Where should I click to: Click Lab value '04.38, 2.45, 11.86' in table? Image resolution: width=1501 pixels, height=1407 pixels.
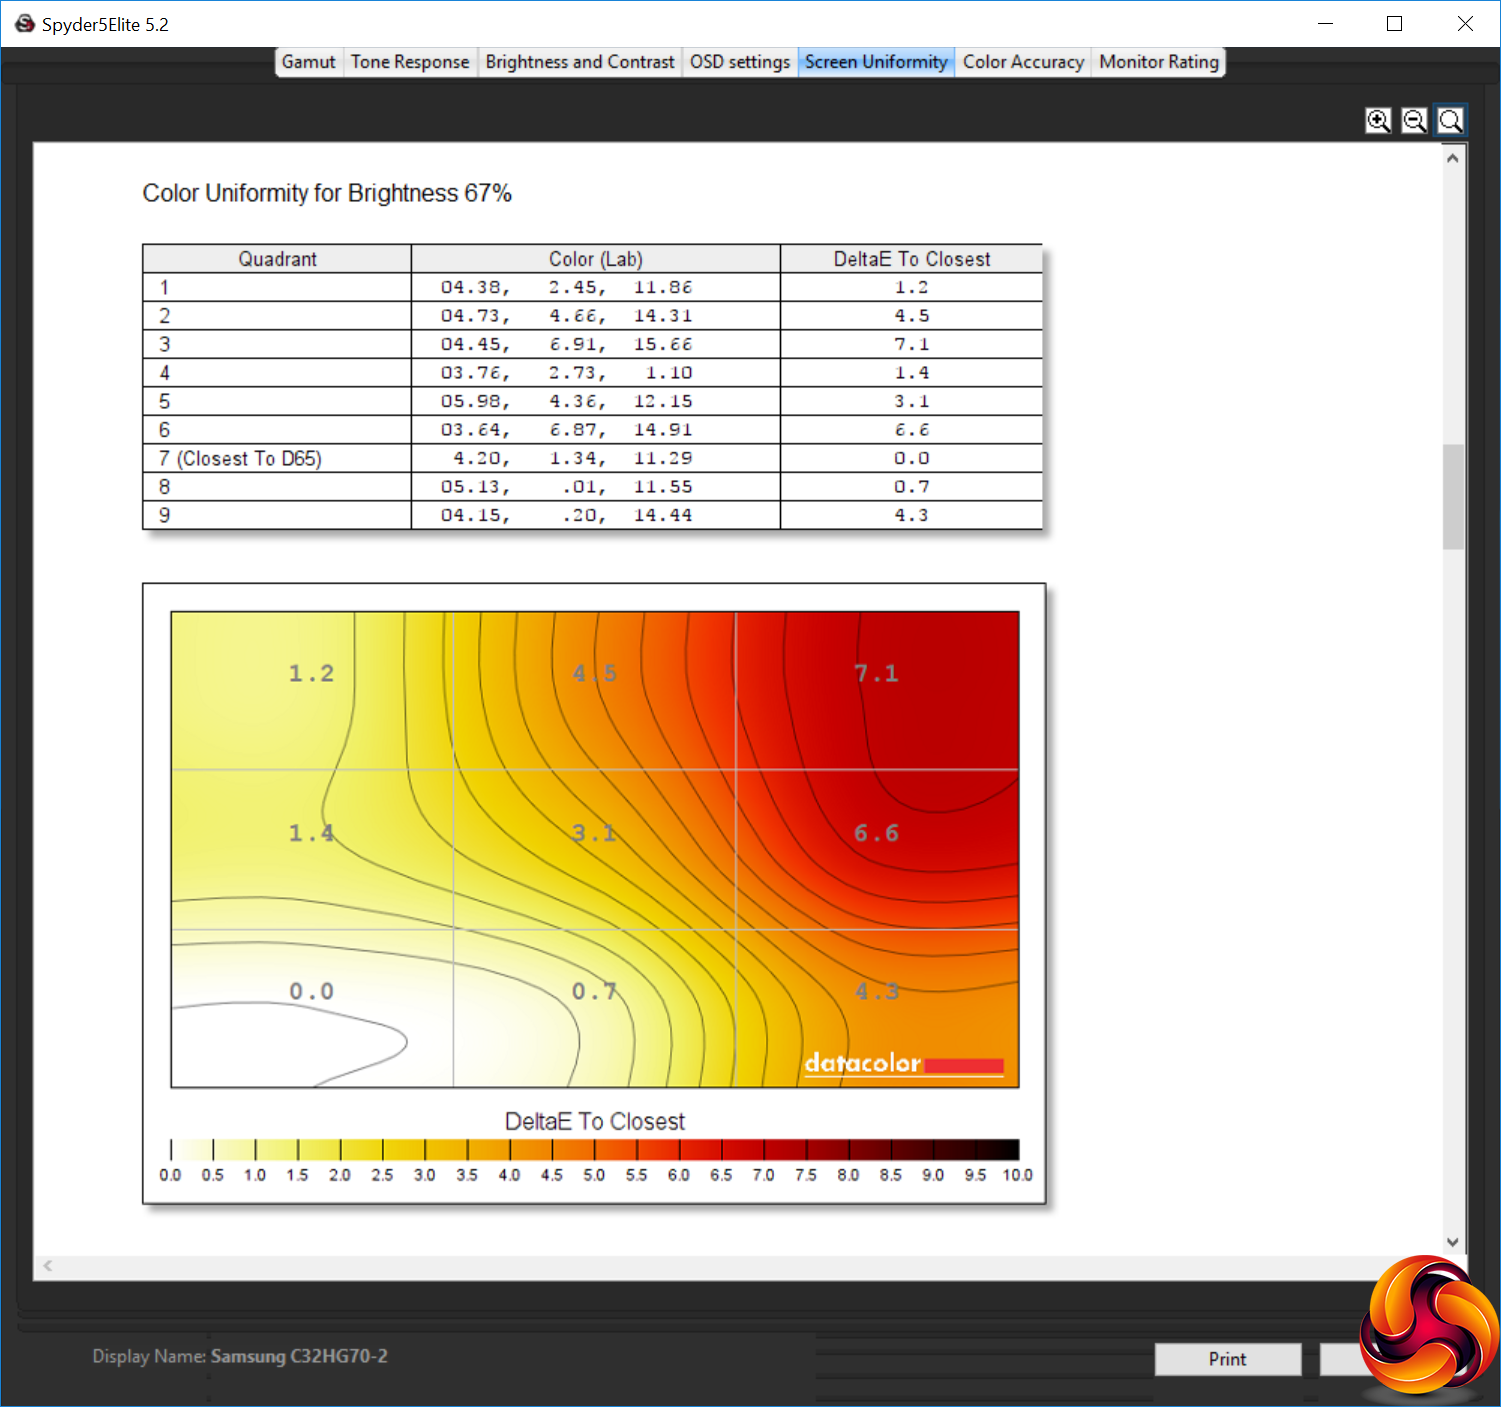click(566, 288)
